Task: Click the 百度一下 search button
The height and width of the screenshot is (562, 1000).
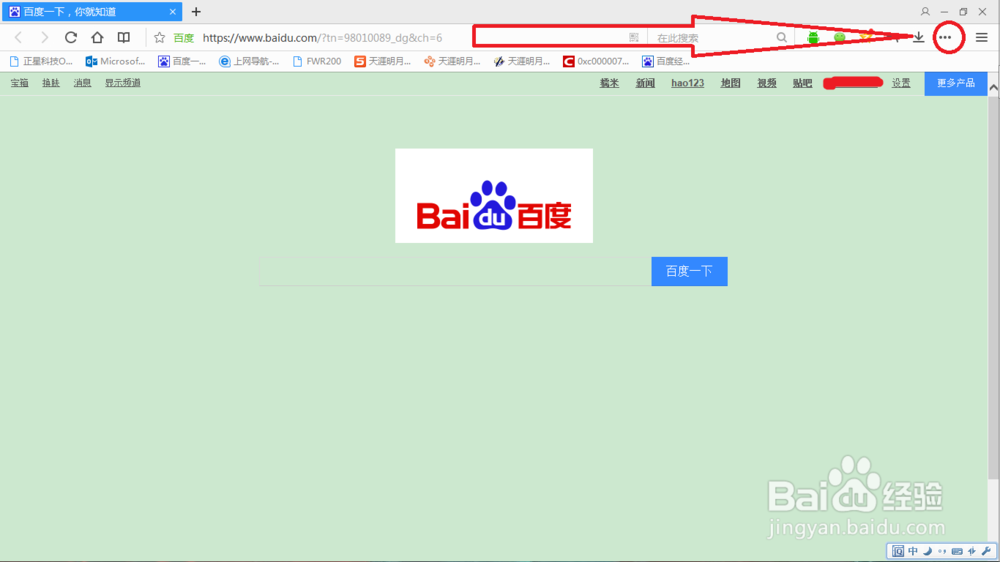Action: (689, 272)
